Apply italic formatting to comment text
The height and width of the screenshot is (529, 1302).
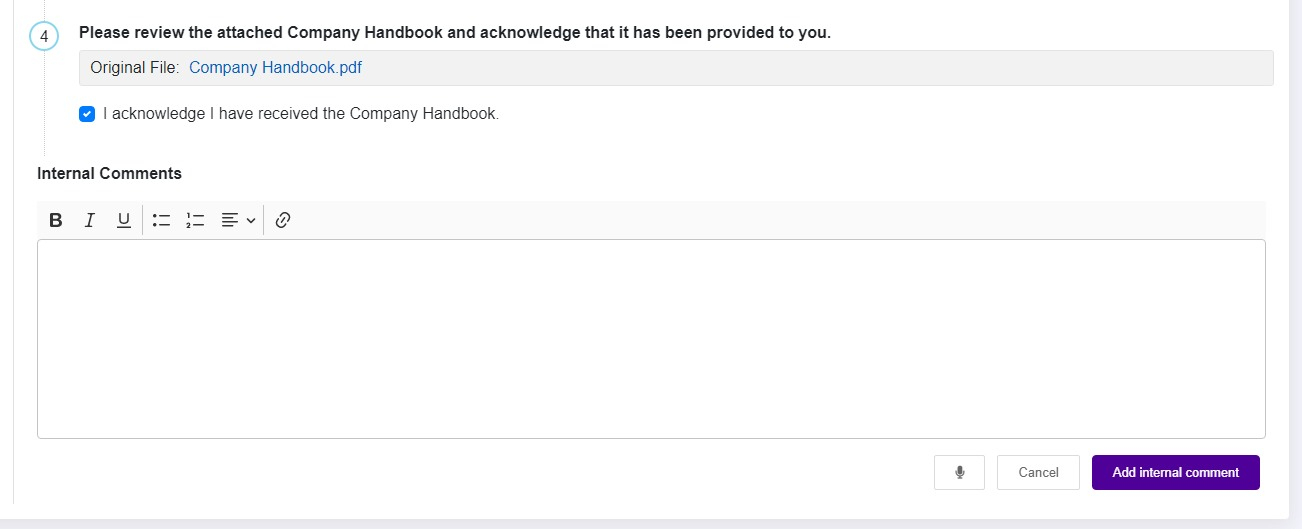click(x=89, y=220)
